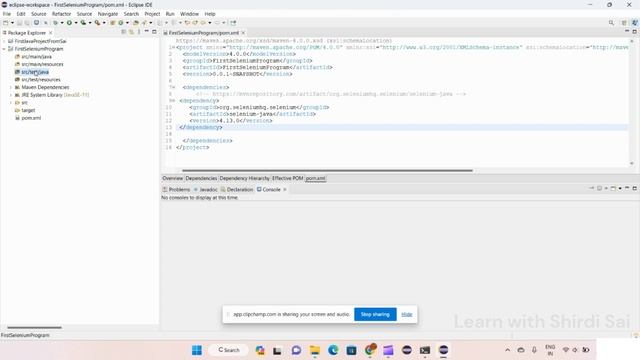Close the FirstSeleniumProgram/pom.xml editor tab
The image size is (640, 360).
(243, 33)
